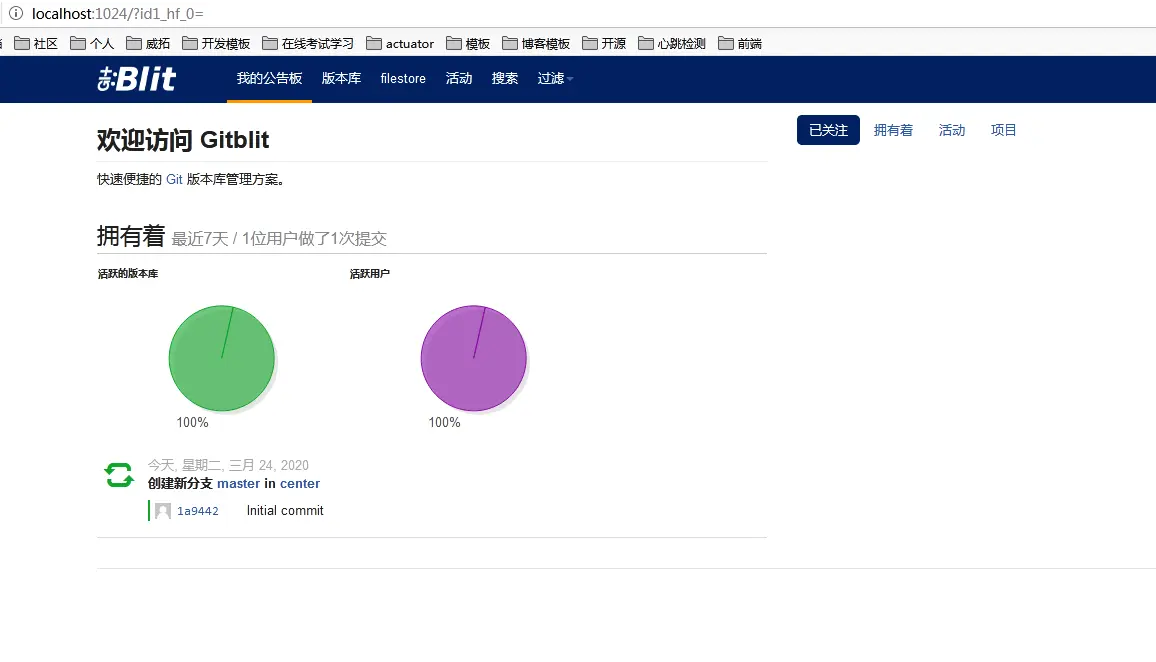Open the filestore menu item

tap(403, 79)
